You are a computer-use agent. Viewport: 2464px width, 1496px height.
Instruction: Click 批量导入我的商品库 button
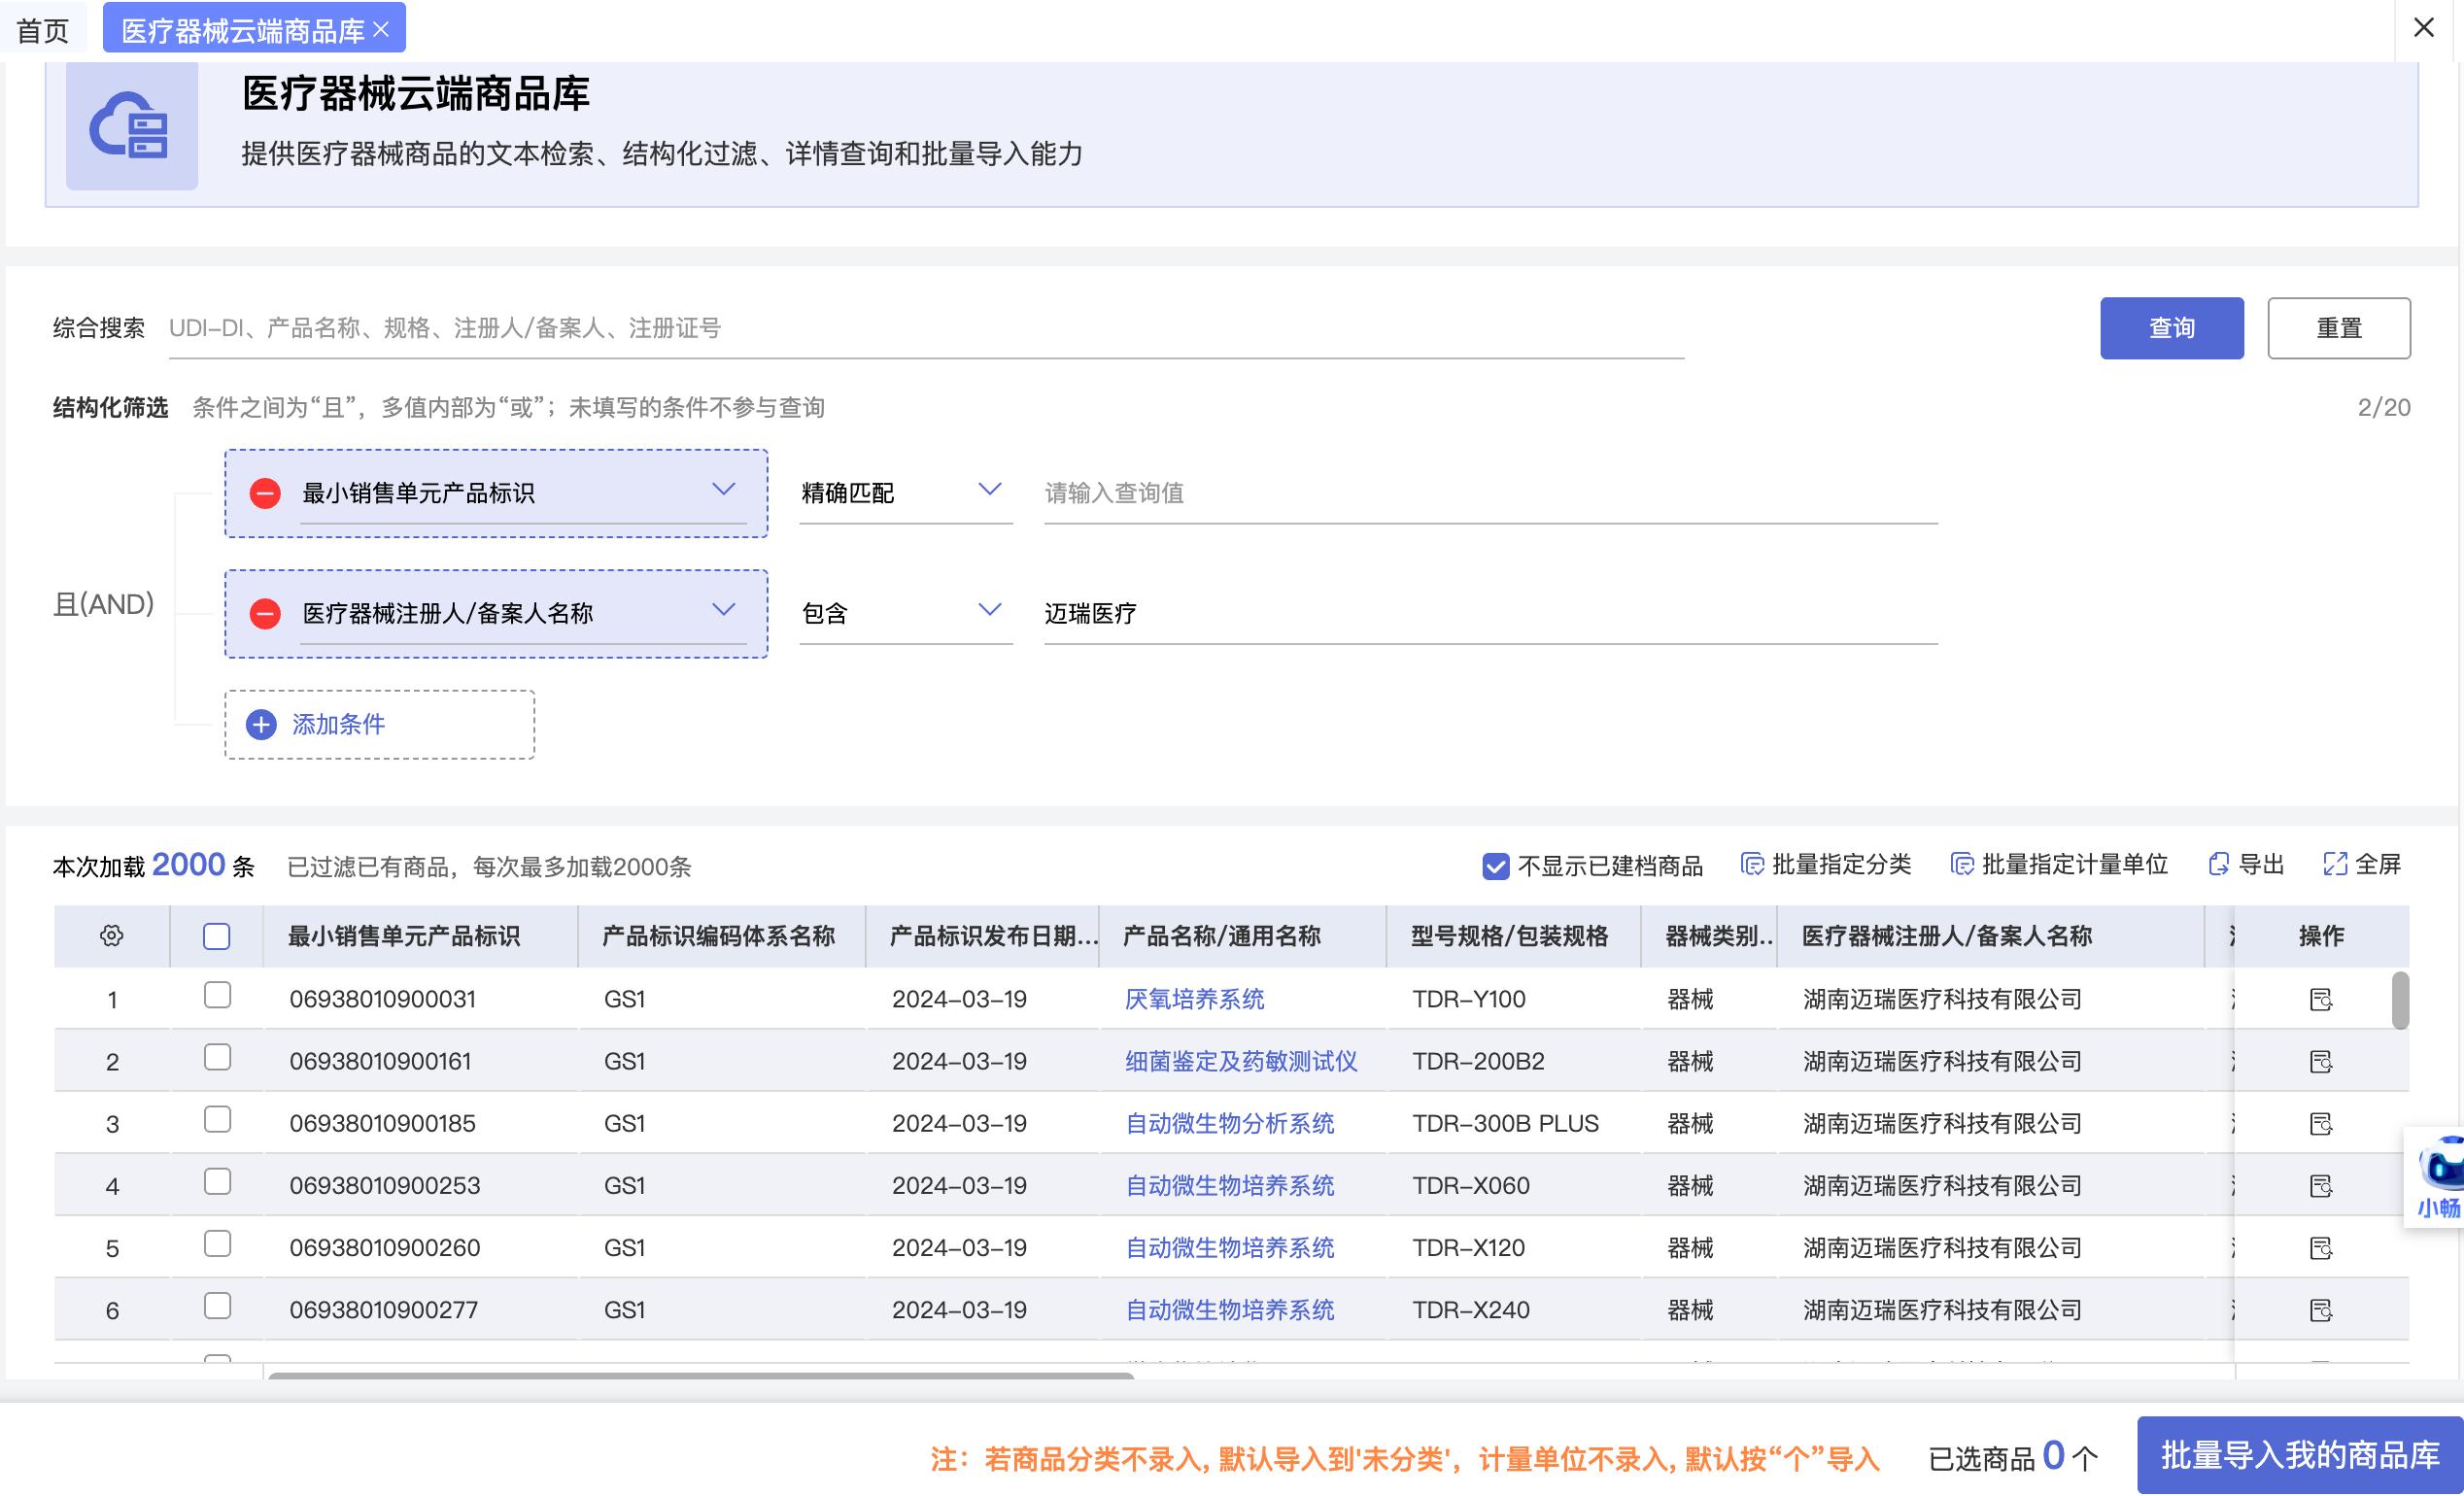tap(2299, 1455)
